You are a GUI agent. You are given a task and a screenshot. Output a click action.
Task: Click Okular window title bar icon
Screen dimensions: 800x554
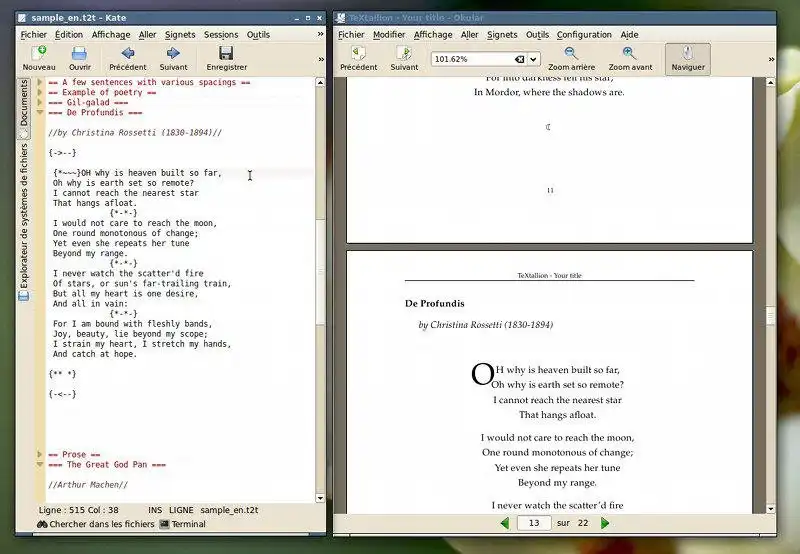click(340, 18)
